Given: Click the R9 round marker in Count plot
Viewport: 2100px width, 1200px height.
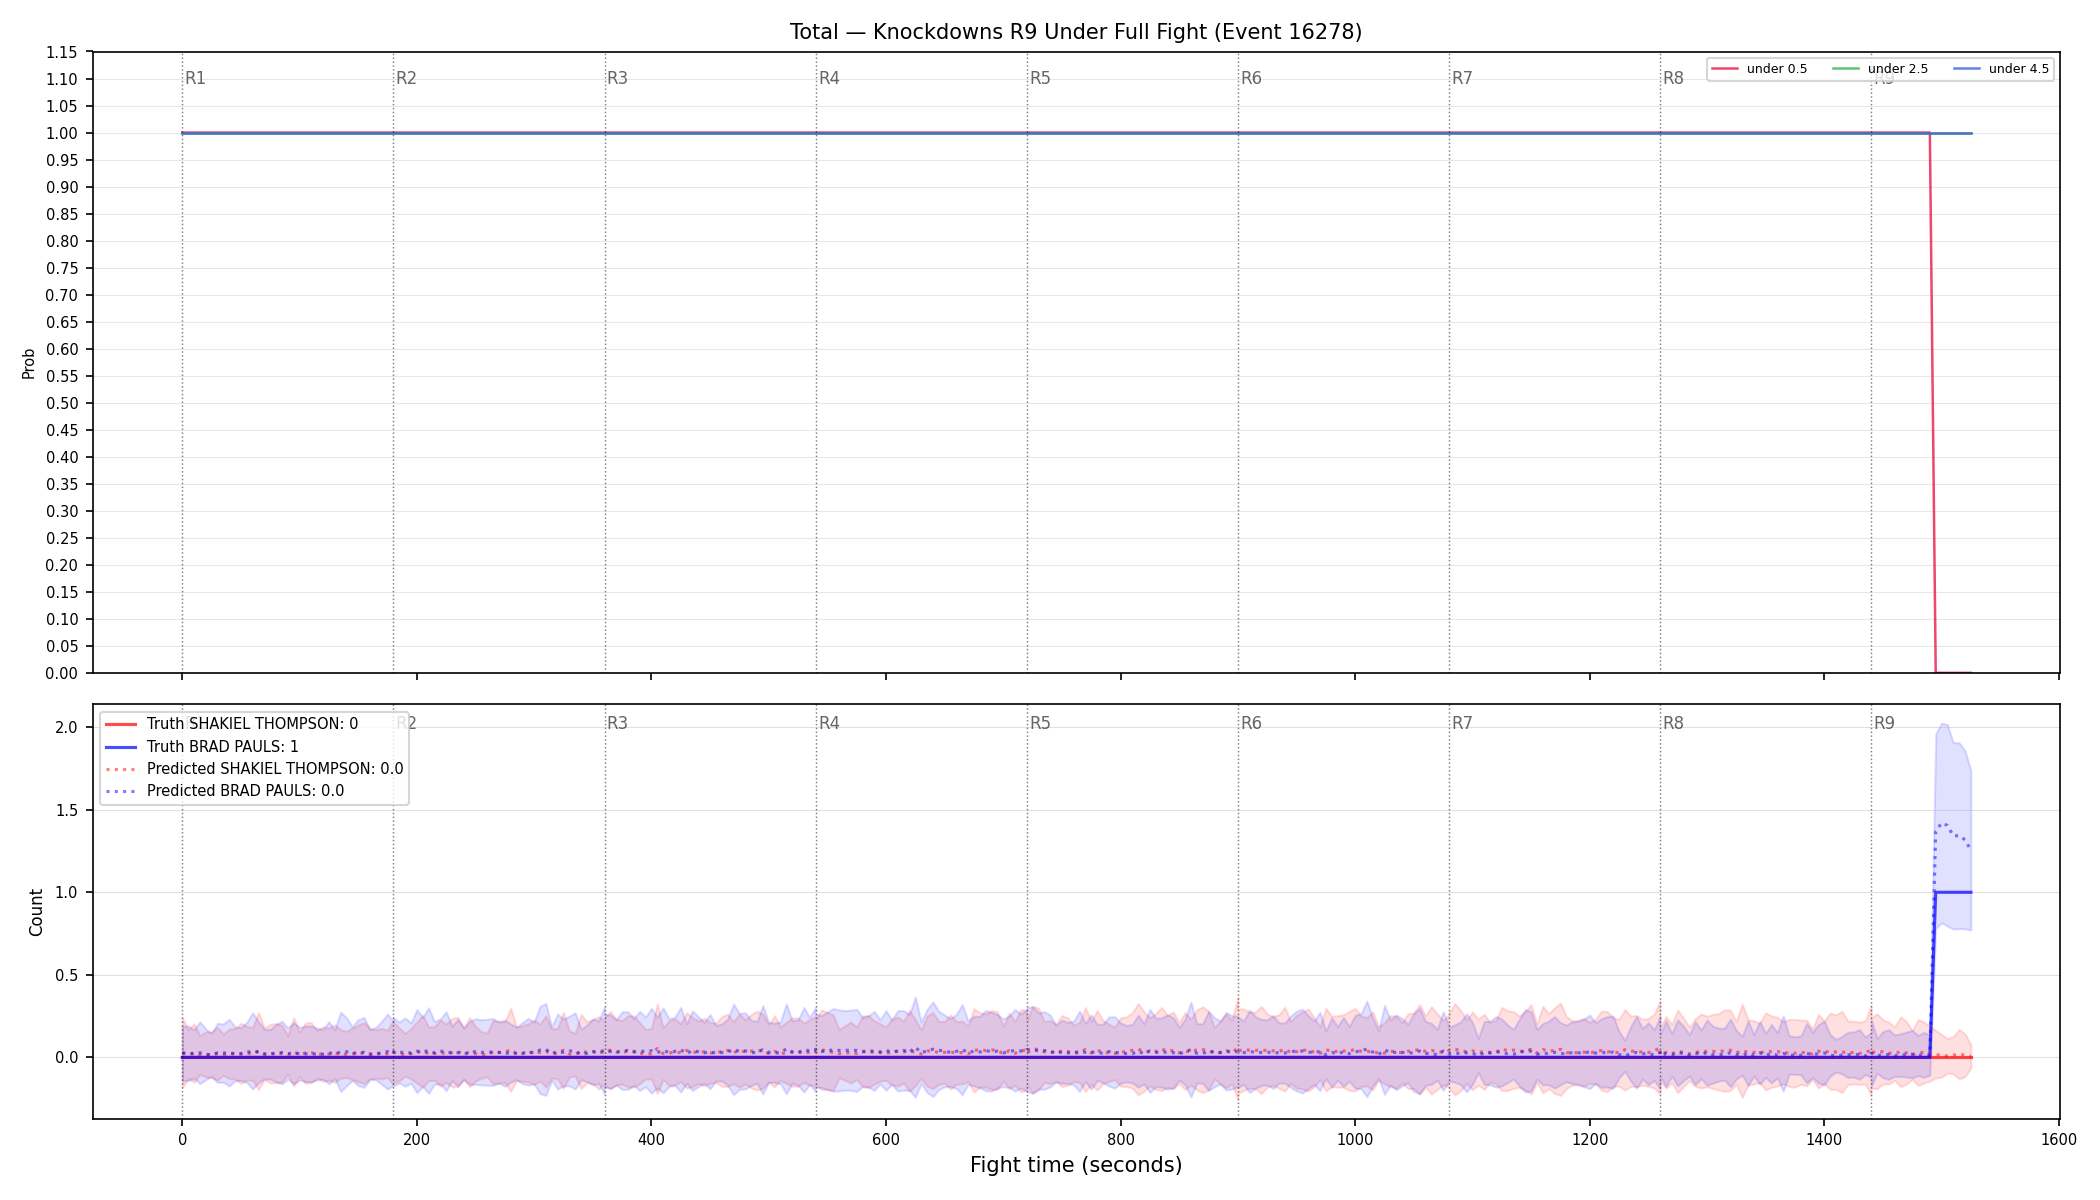Looking at the screenshot, I should pyautogui.click(x=1884, y=723).
